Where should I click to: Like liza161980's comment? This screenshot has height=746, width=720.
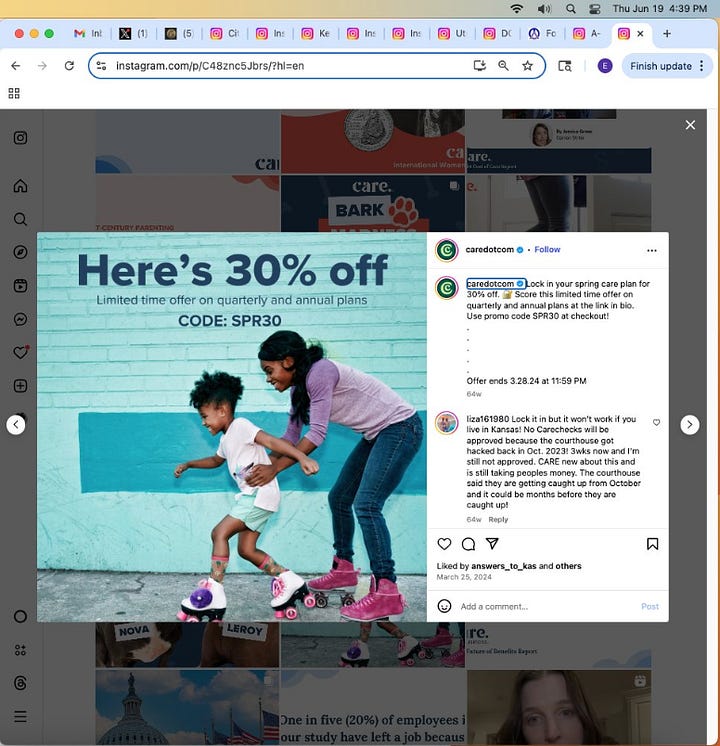click(x=656, y=422)
